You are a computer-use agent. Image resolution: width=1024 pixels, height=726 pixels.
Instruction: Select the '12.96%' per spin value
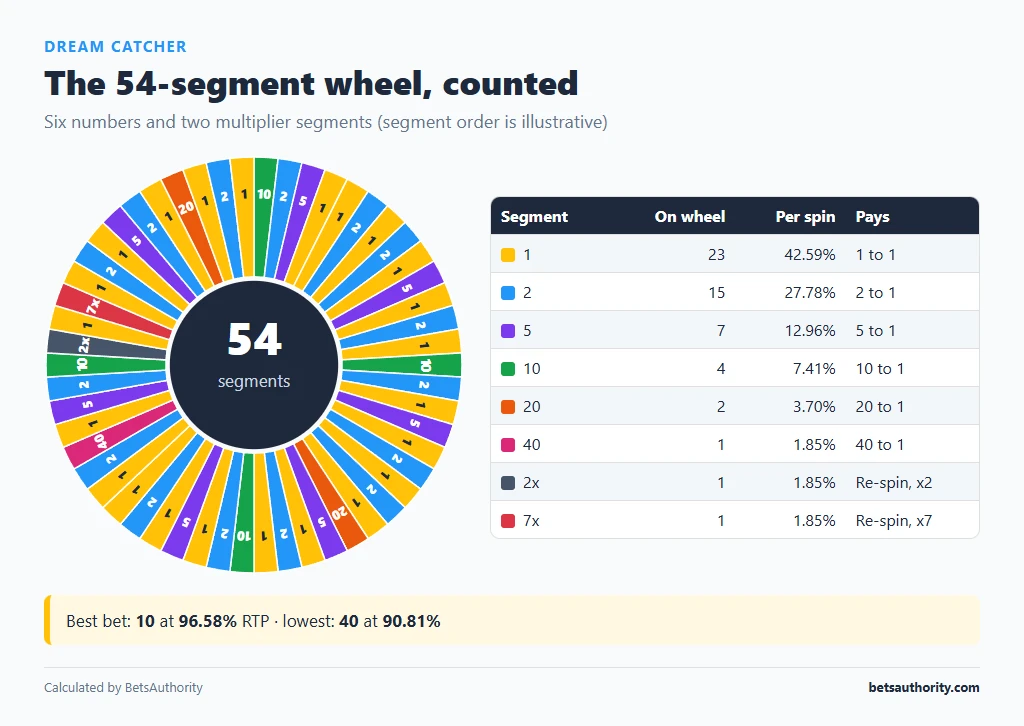click(810, 331)
